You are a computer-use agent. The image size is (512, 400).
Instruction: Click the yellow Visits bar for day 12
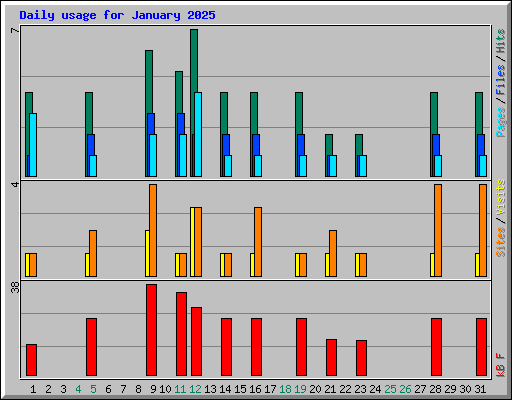pyautogui.click(x=192, y=242)
